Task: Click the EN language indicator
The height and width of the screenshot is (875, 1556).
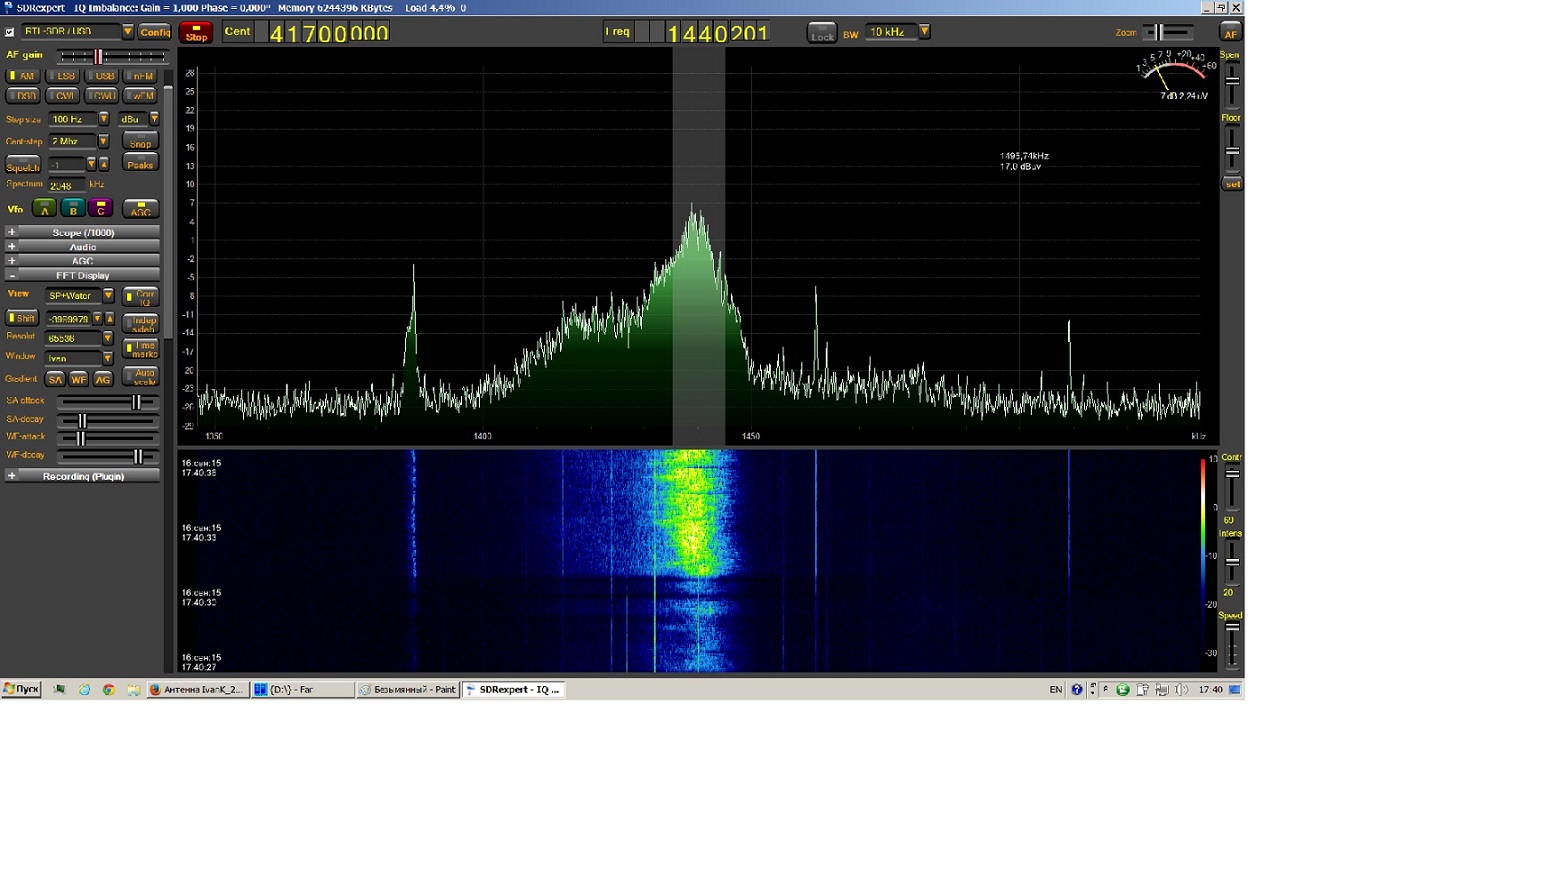Action: [1055, 690]
